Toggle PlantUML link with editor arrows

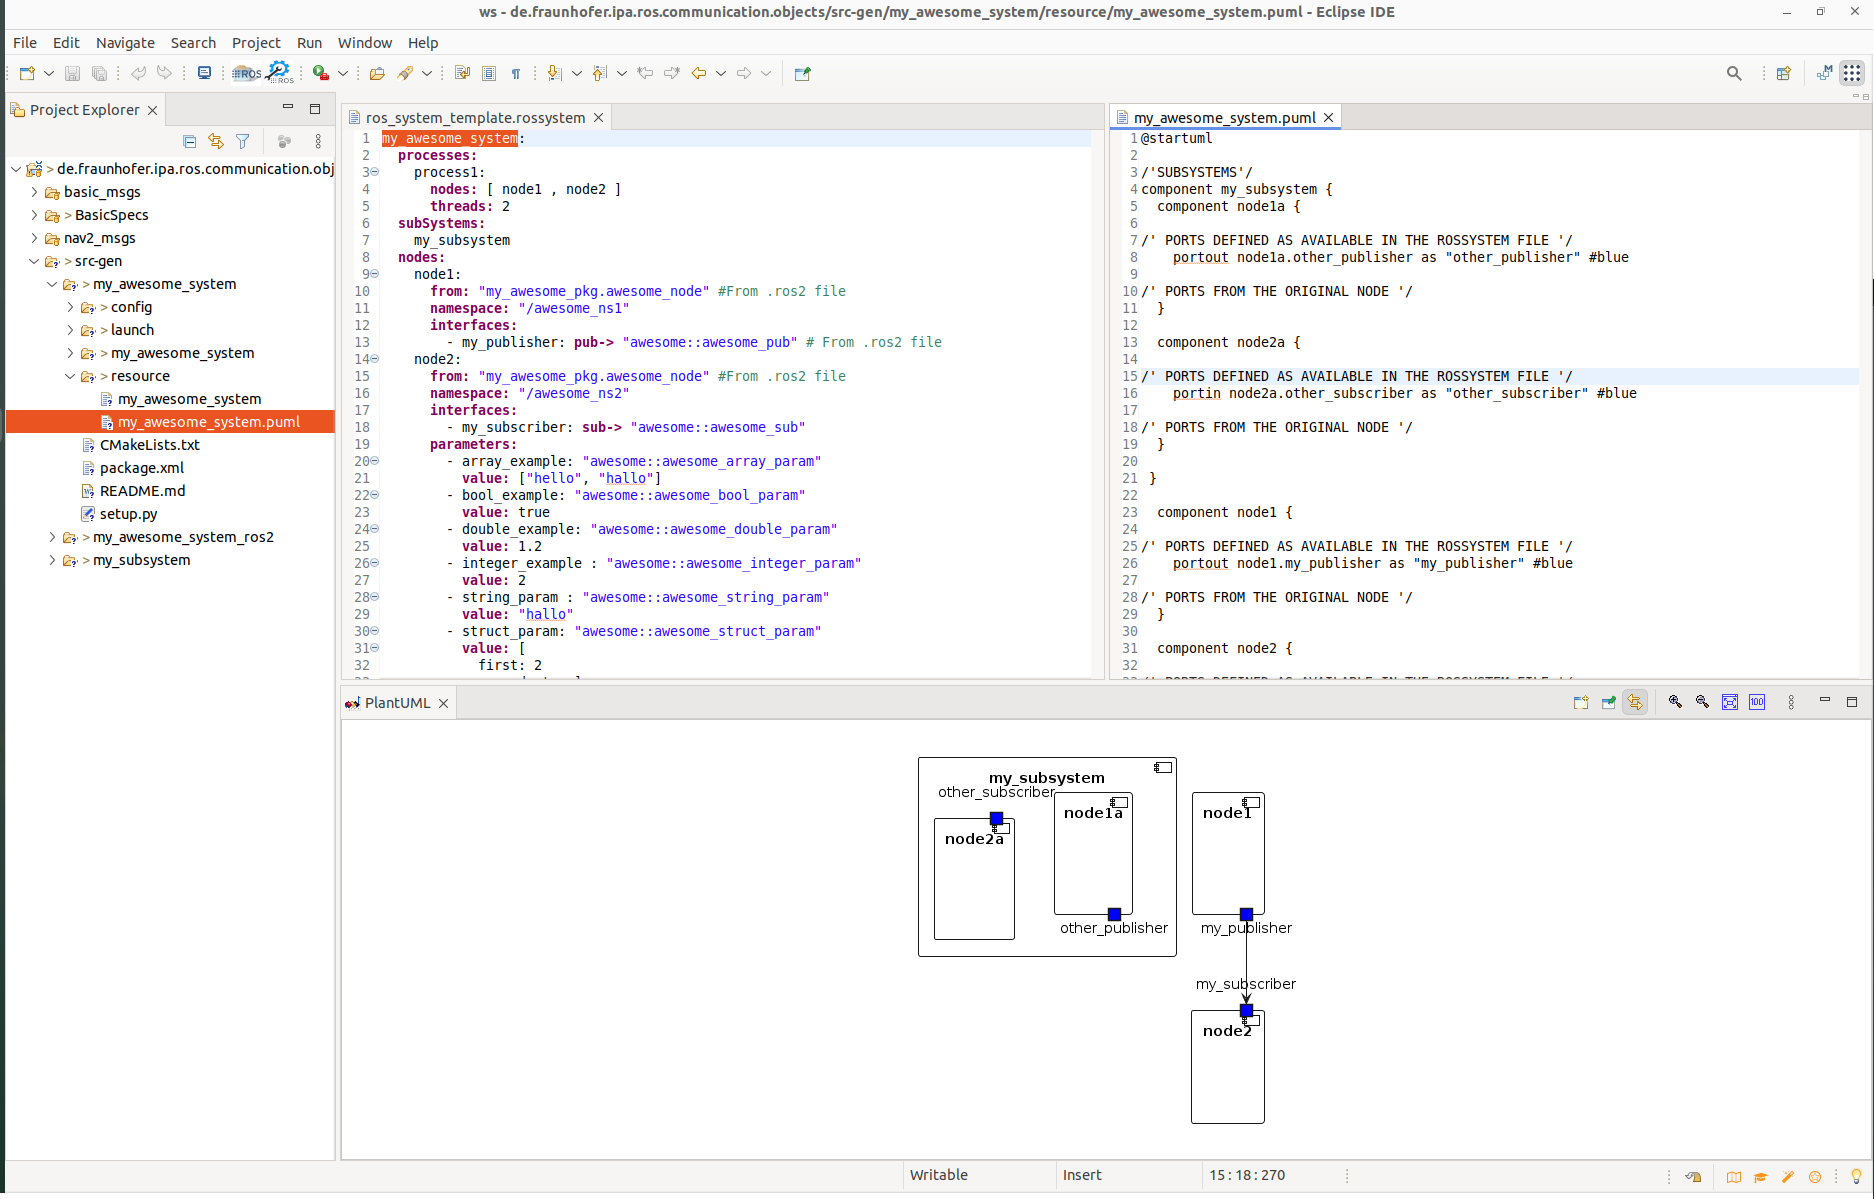point(1635,702)
